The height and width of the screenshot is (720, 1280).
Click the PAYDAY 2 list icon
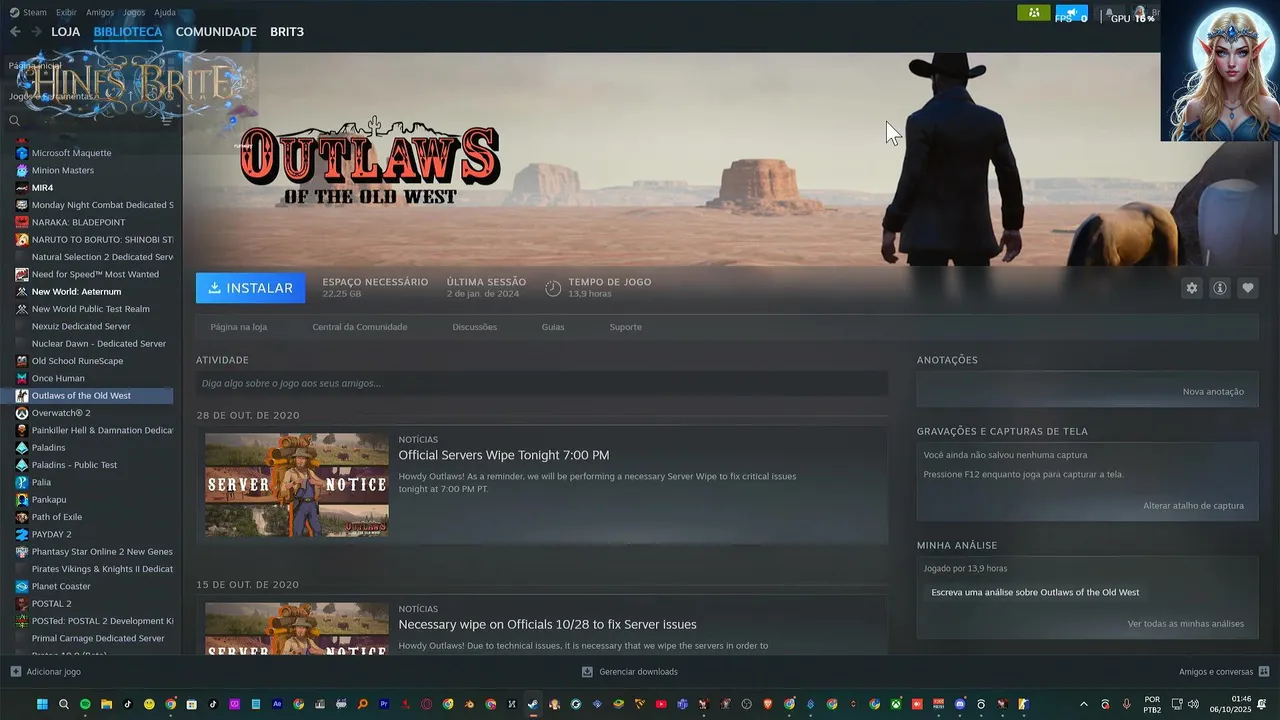tap(22, 534)
